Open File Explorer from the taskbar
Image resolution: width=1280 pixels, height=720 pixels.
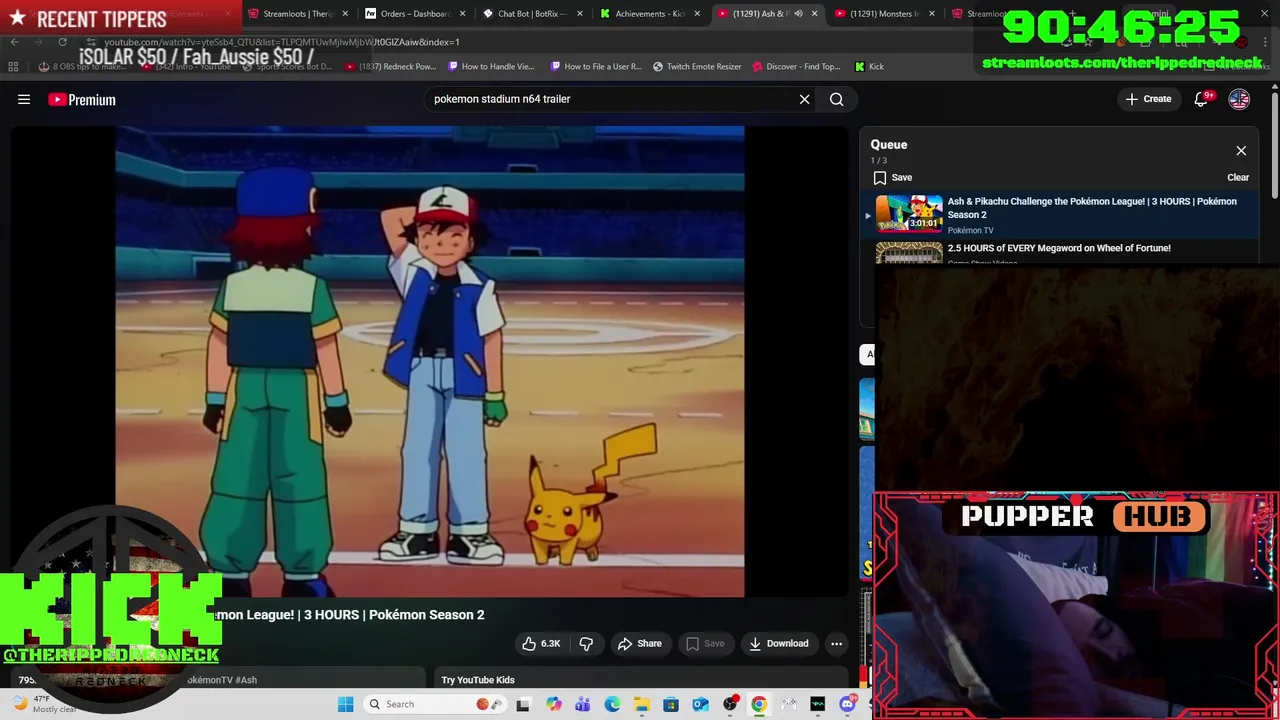point(641,704)
